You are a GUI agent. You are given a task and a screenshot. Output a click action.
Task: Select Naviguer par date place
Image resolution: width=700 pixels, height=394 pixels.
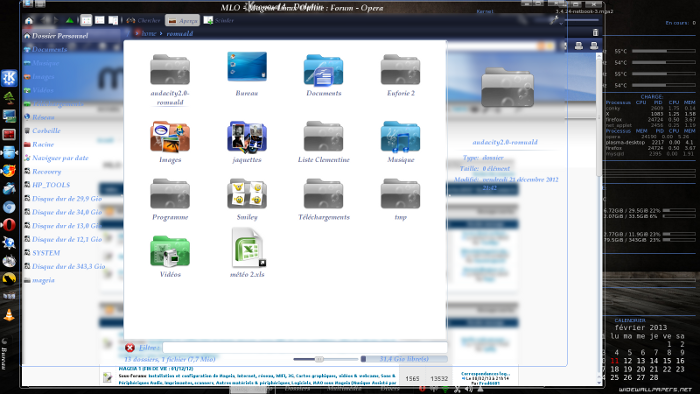(x=60, y=158)
